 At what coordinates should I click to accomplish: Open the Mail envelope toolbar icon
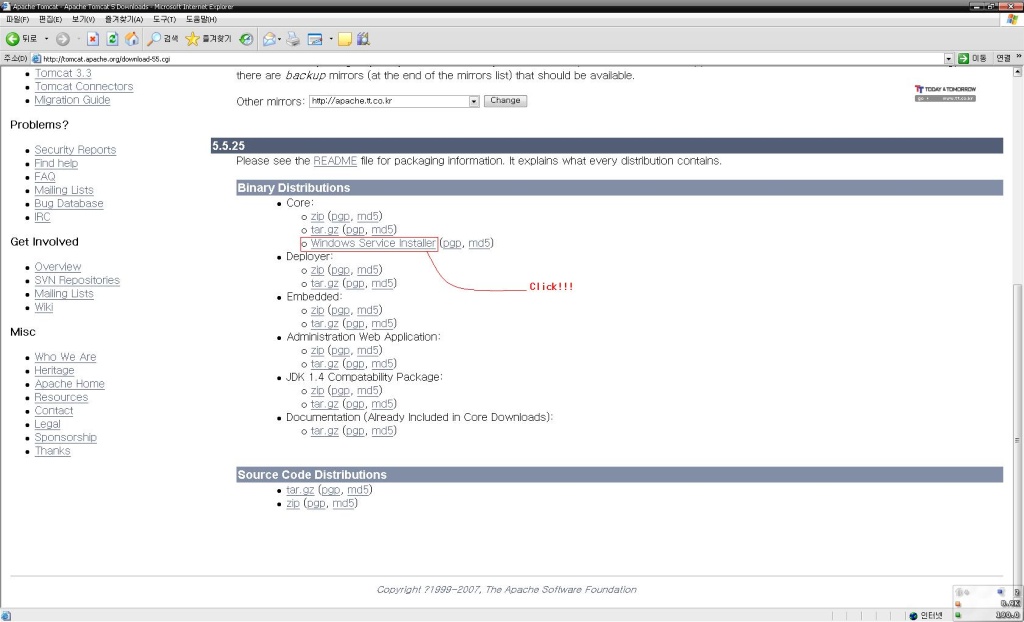[268, 39]
